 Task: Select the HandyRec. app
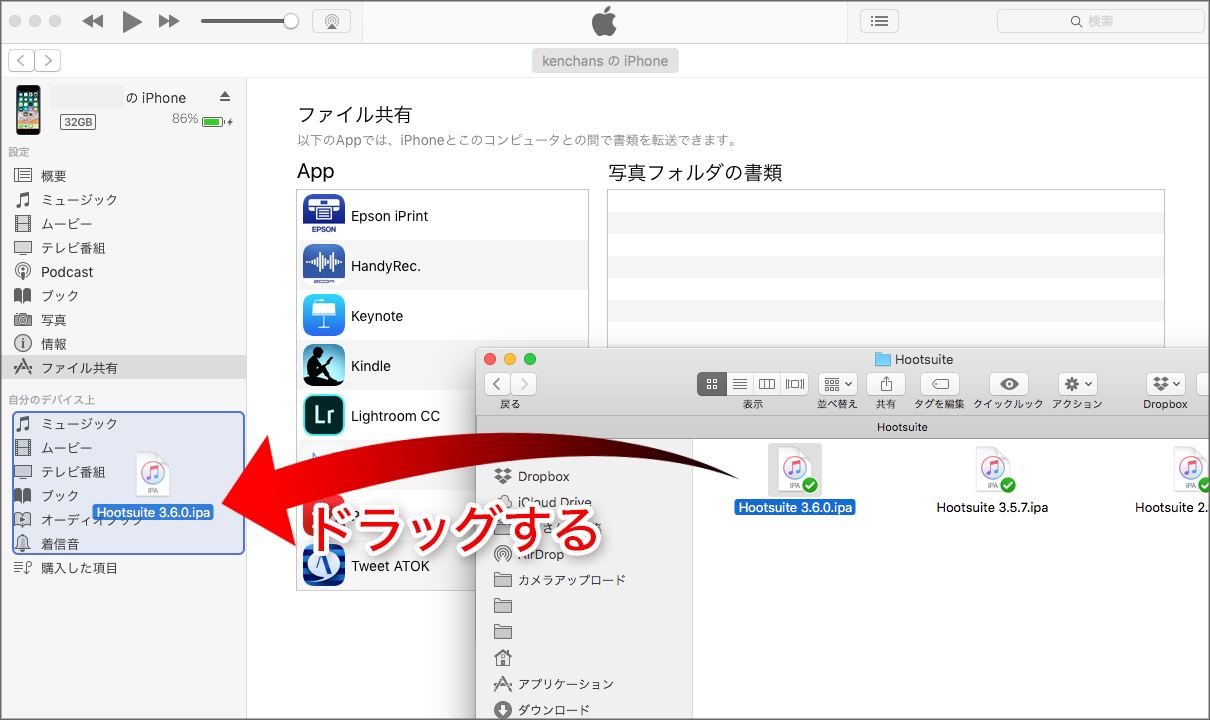click(x=442, y=265)
